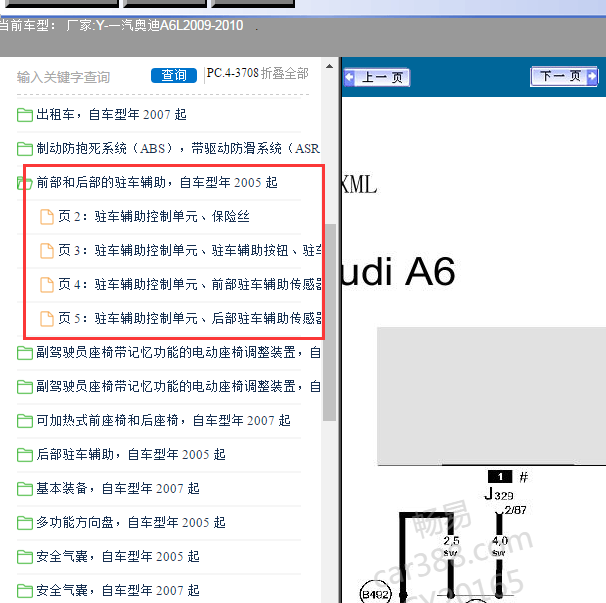Expand folder icon for 制动防抱死系统（ABS）
This screenshot has height=603, width=606.
coord(25,149)
